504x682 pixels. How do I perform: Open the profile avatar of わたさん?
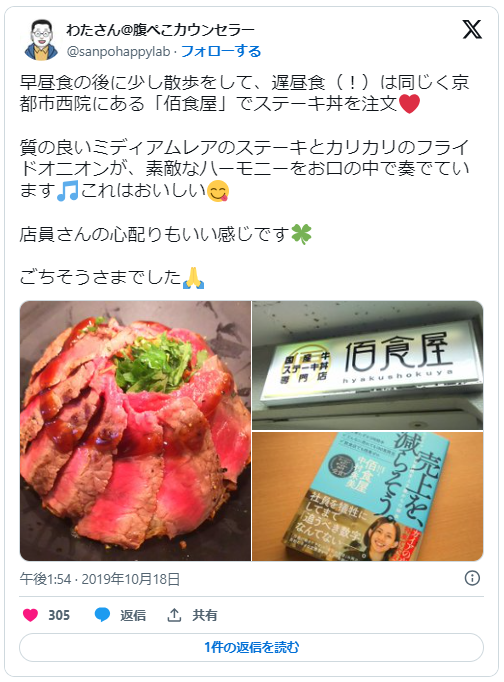click(x=41, y=40)
